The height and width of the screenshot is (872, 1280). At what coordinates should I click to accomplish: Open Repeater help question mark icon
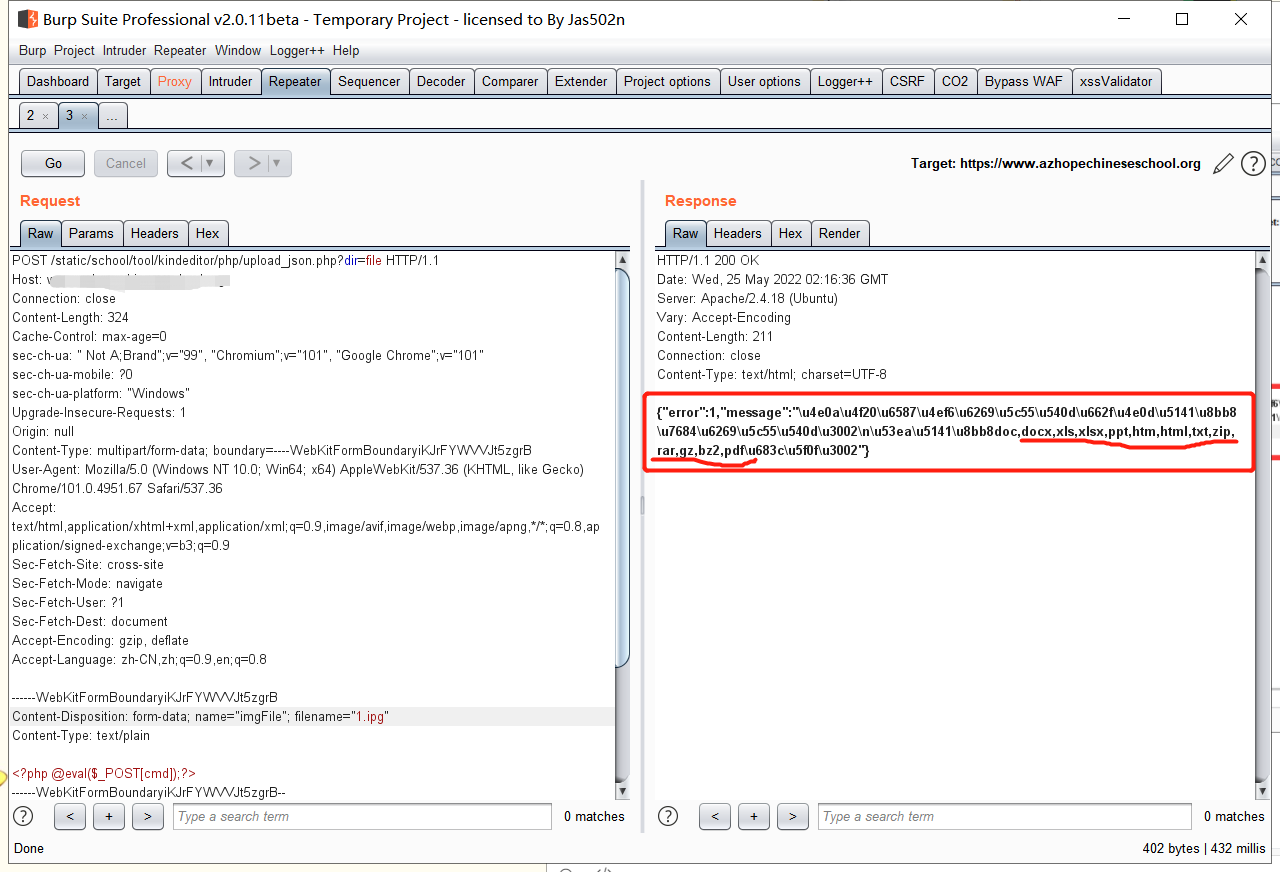point(1253,164)
